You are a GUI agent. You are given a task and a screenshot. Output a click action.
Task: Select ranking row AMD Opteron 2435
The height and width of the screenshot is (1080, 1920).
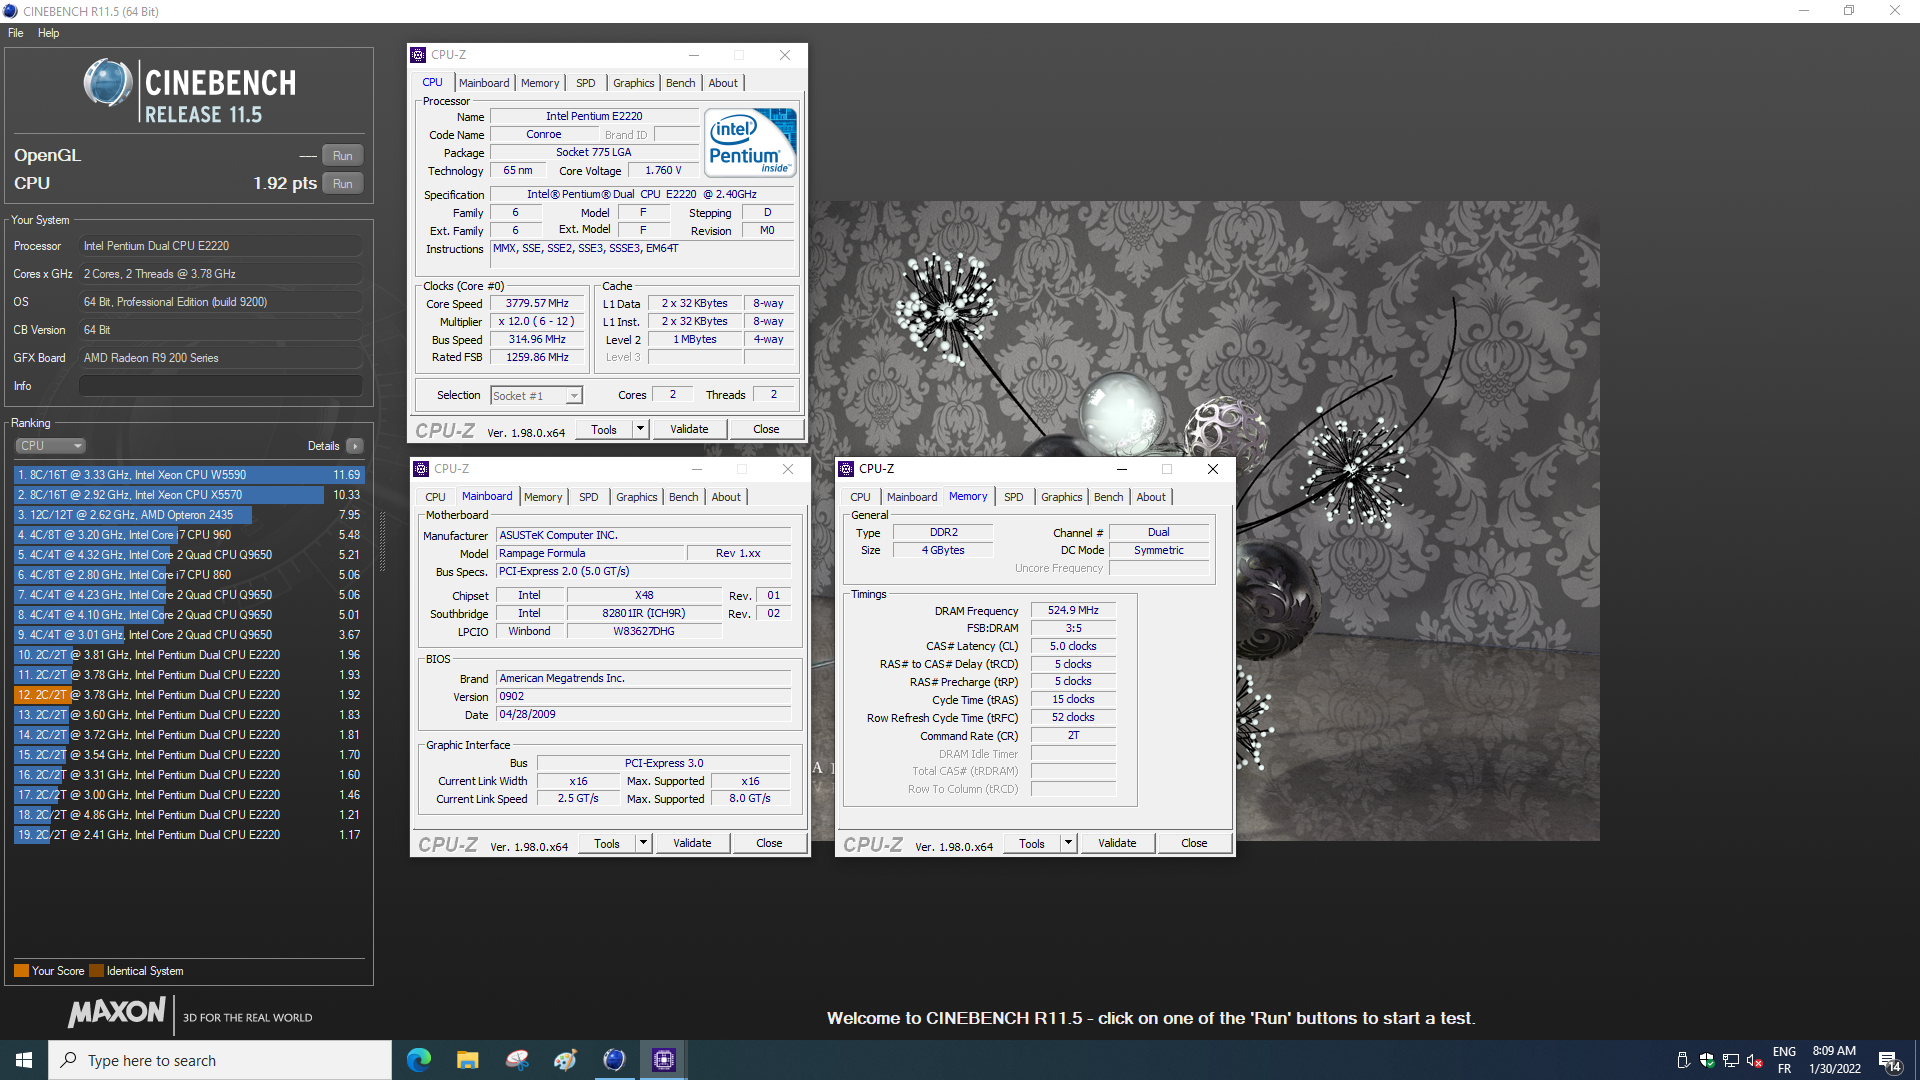click(188, 515)
